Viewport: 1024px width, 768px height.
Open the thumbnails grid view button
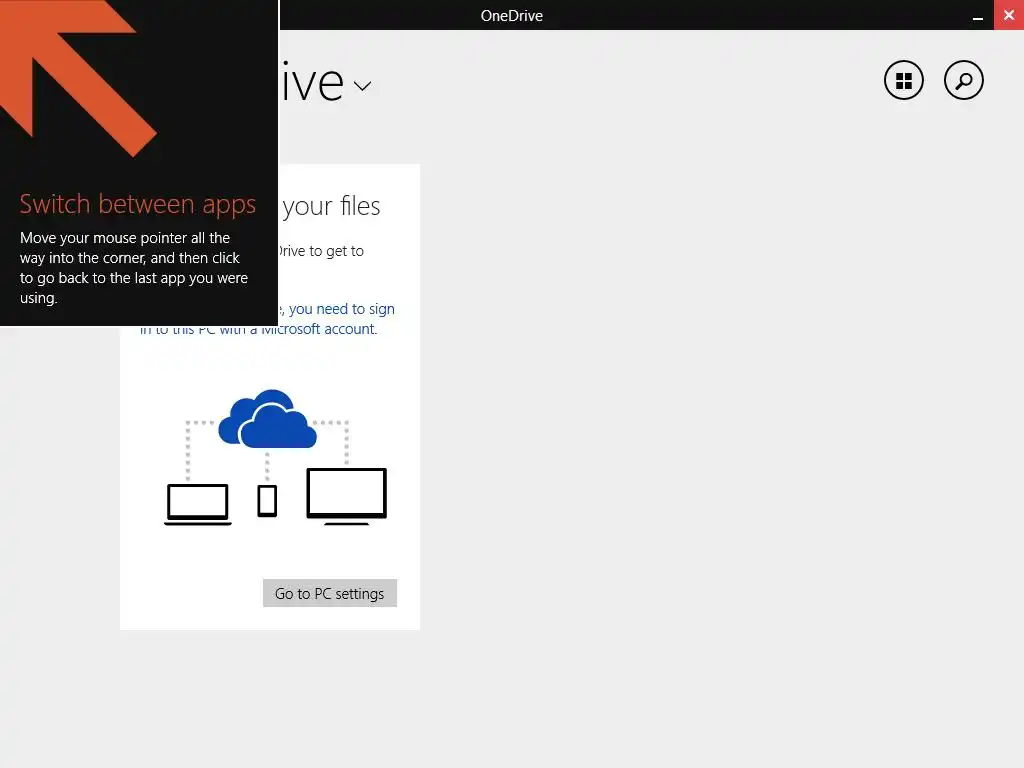903,80
